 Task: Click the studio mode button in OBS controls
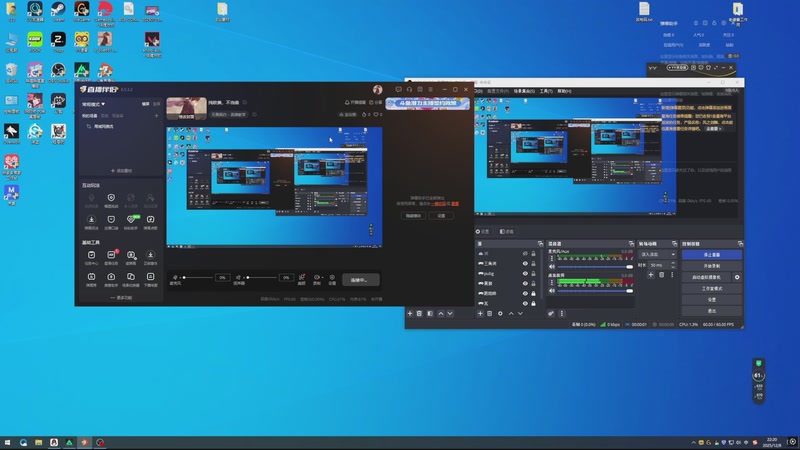coord(712,288)
